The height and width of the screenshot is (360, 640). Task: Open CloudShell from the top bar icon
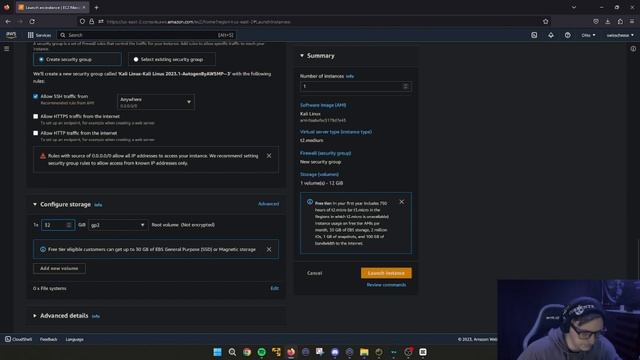(x=534, y=35)
